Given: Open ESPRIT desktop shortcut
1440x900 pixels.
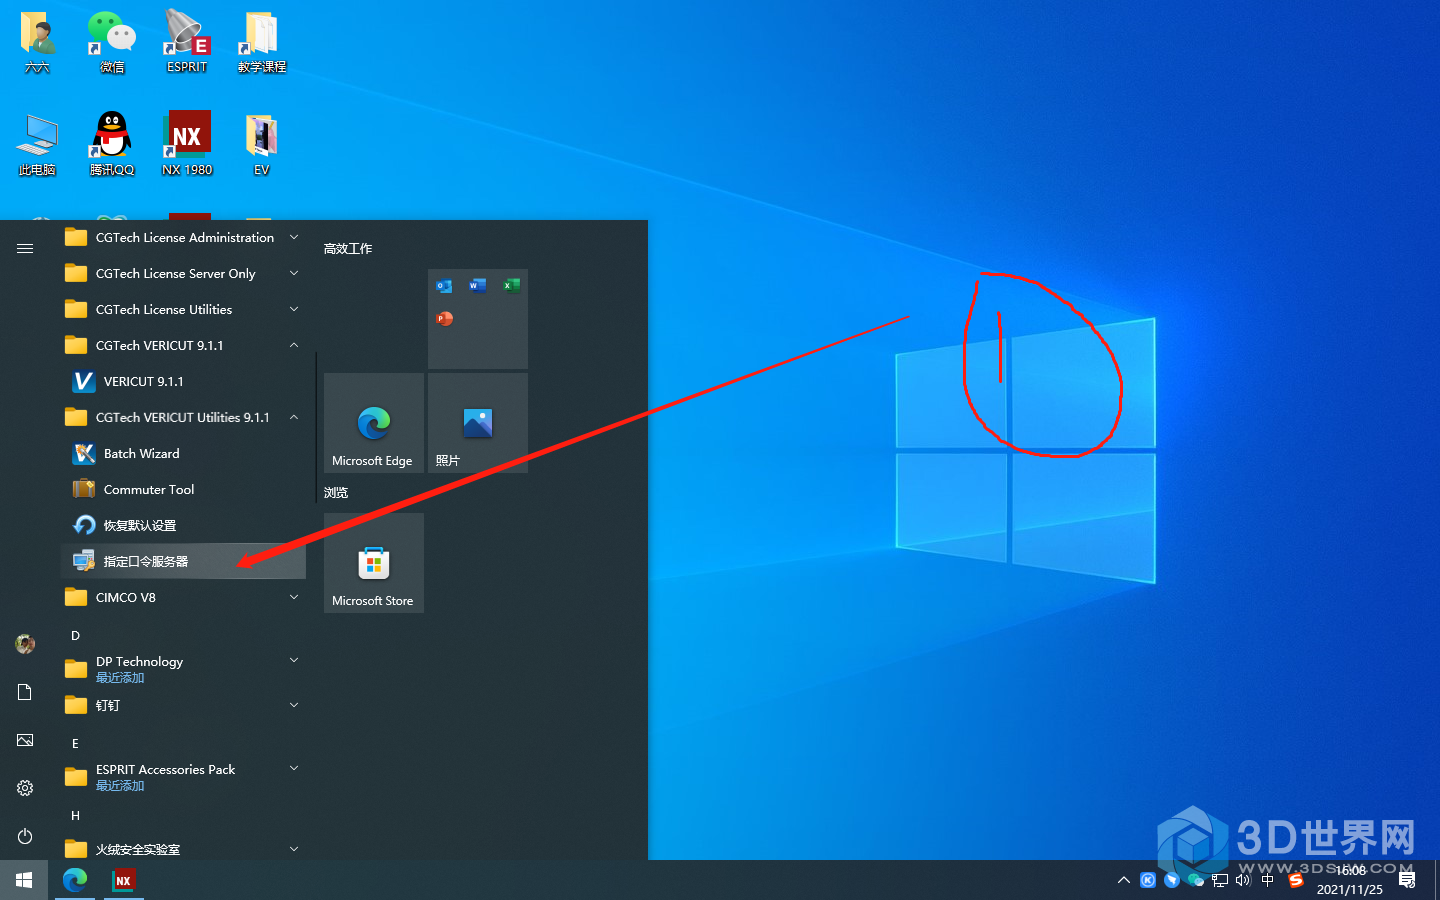Looking at the screenshot, I should [x=187, y=42].
